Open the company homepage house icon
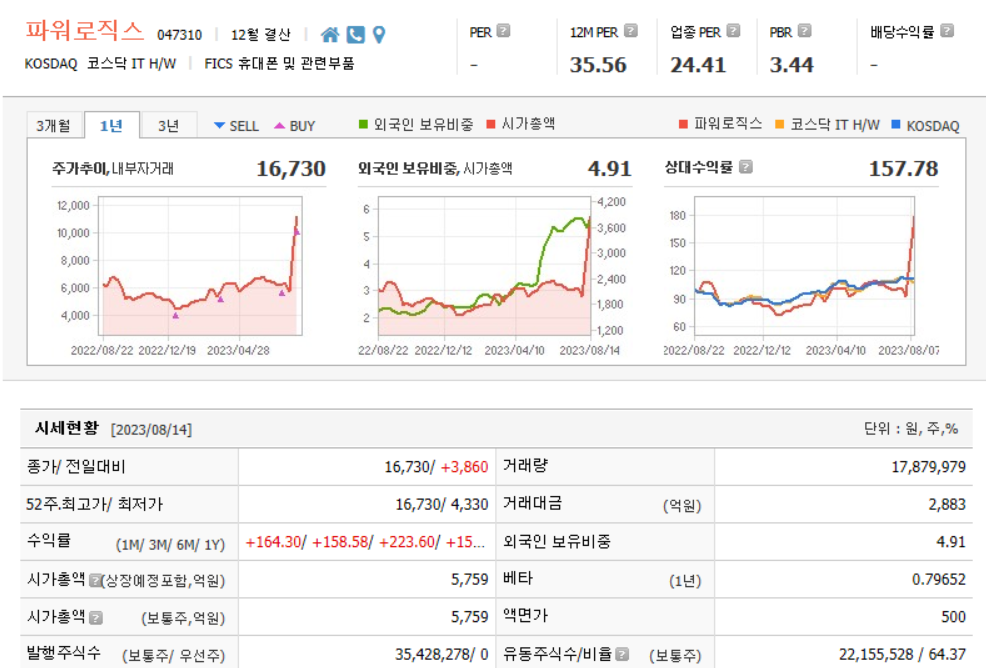Image resolution: width=986 pixels, height=668 pixels. coord(330,35)
